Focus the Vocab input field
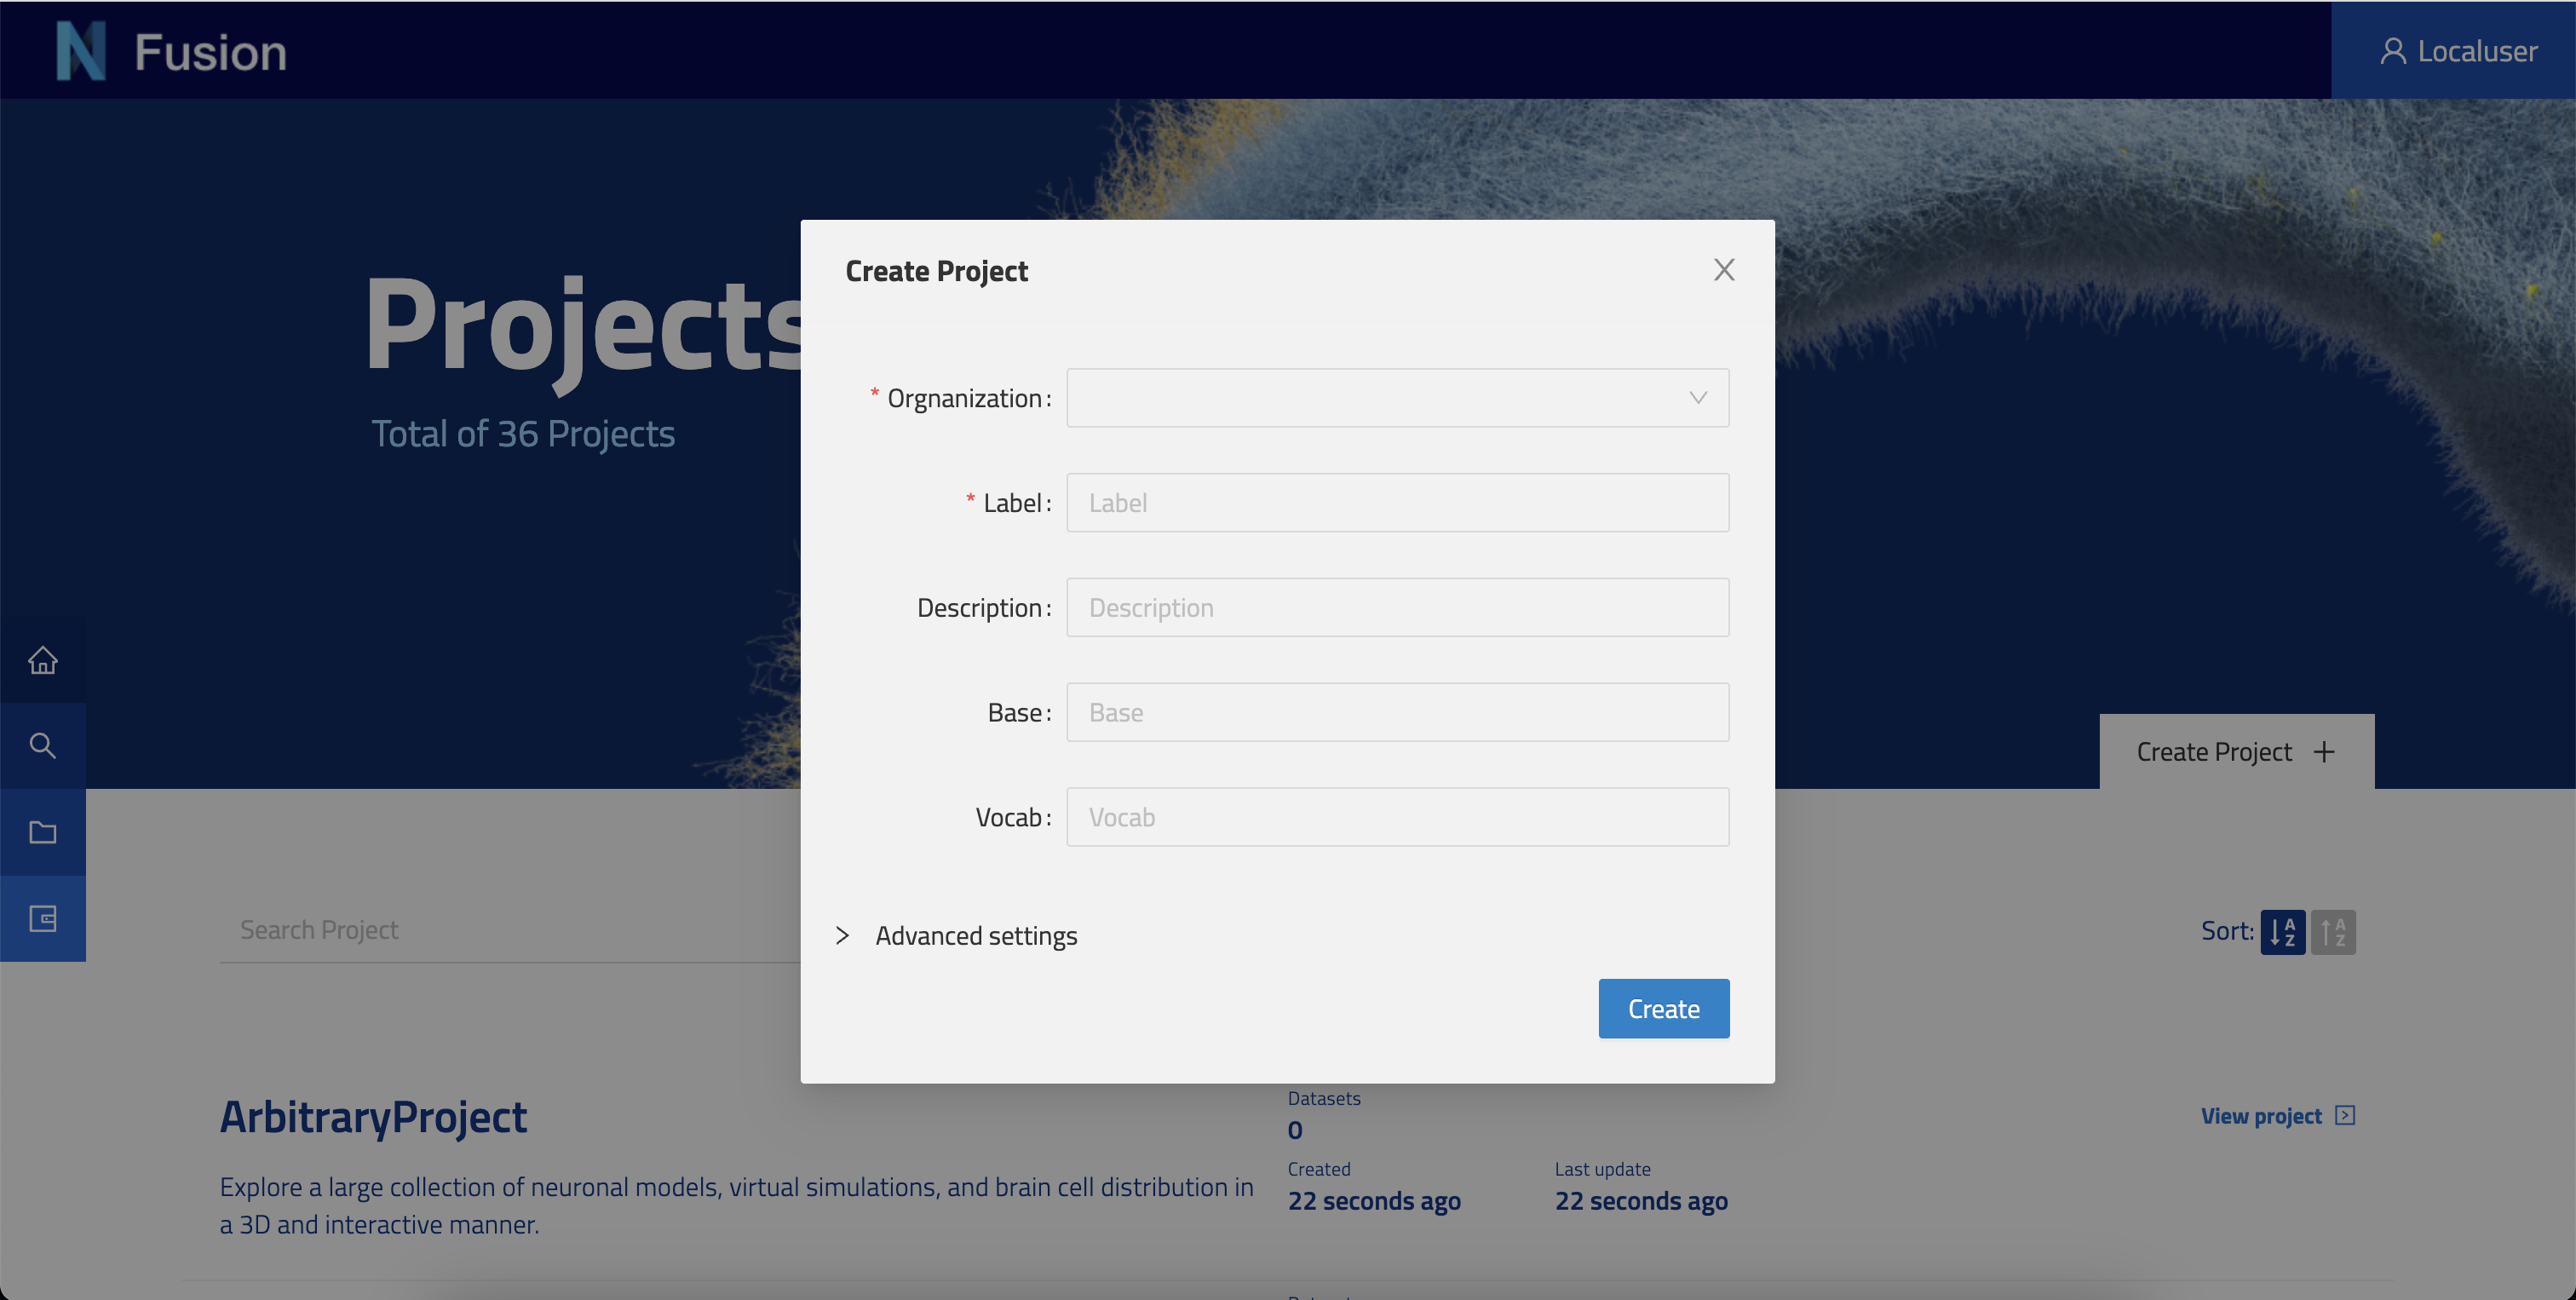The height and width of the screenshot is (1300, 2576). (x=1397, y=818)
